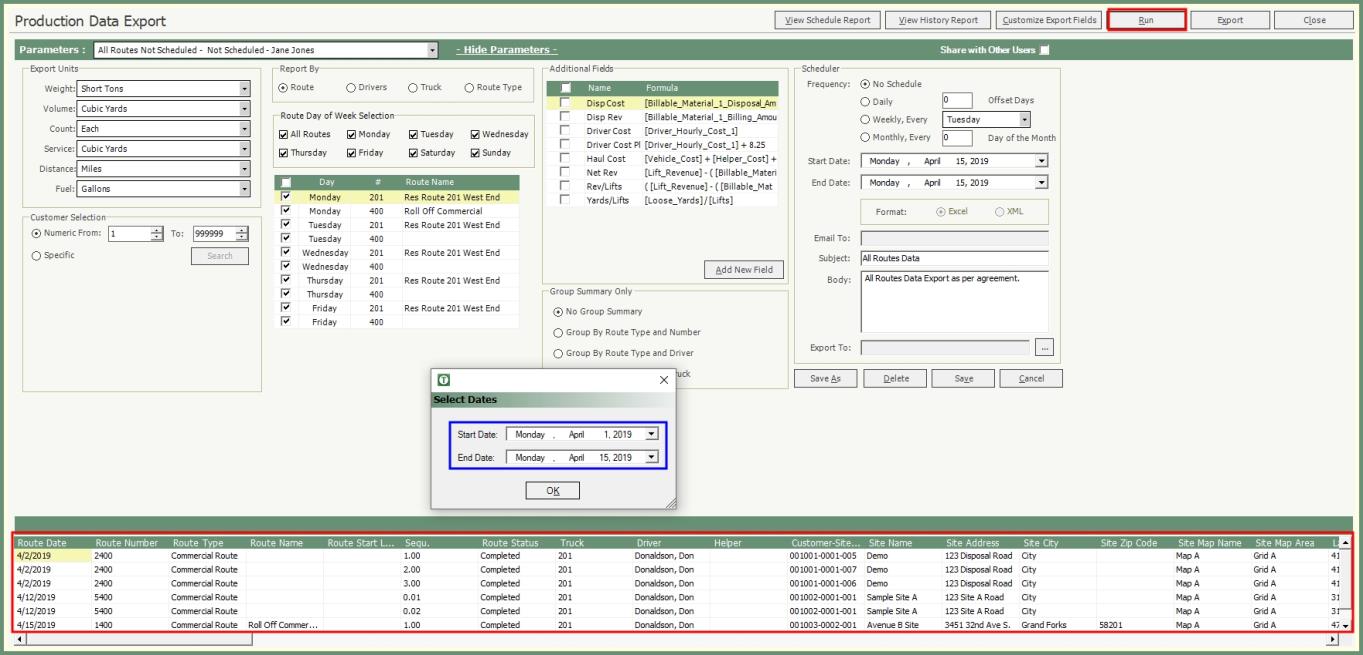Toggle Share with Other Users checkbox
The height and width of the screenshot is (655, 1363).
point(1045,50)
